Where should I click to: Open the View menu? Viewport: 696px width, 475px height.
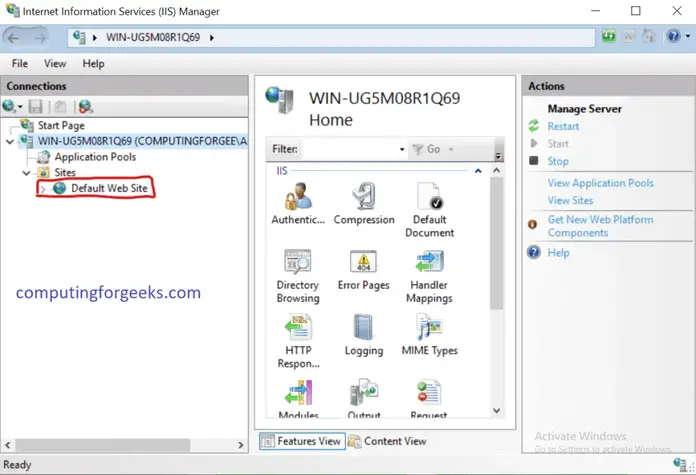click(x=55, y=64)
